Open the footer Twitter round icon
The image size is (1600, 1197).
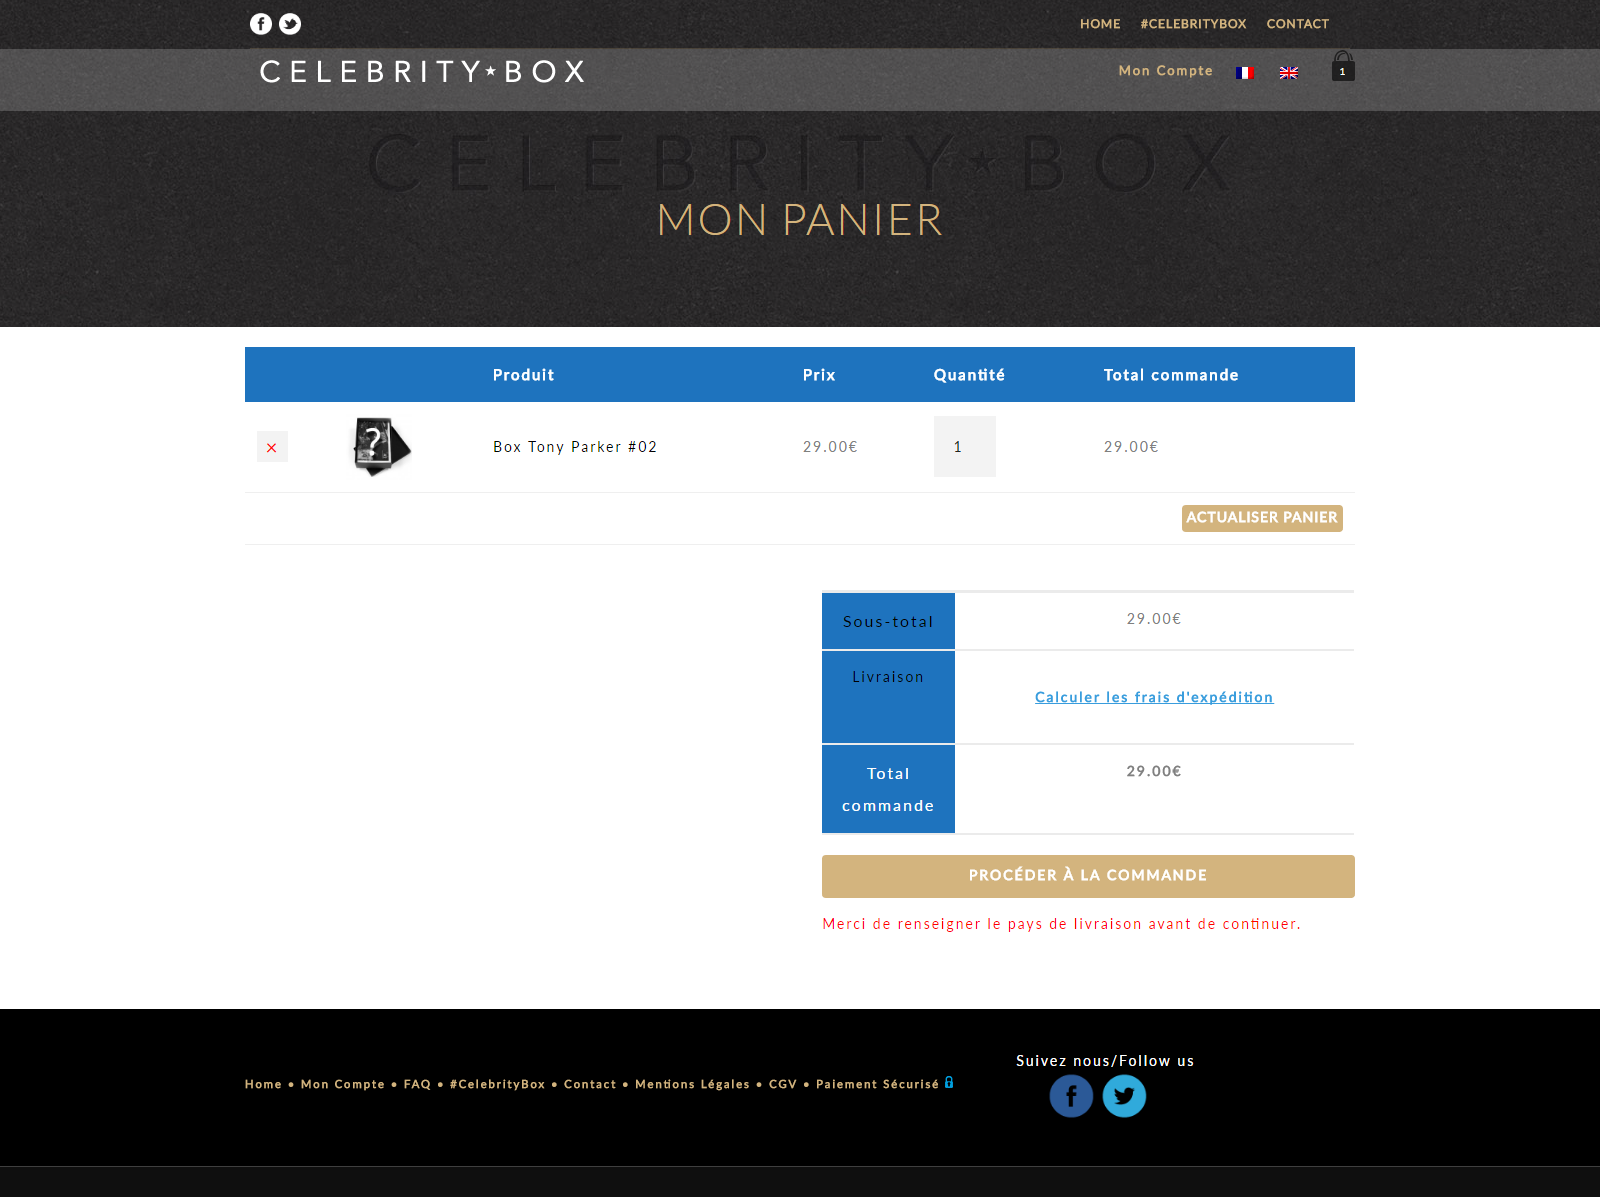[1124, 1096]
